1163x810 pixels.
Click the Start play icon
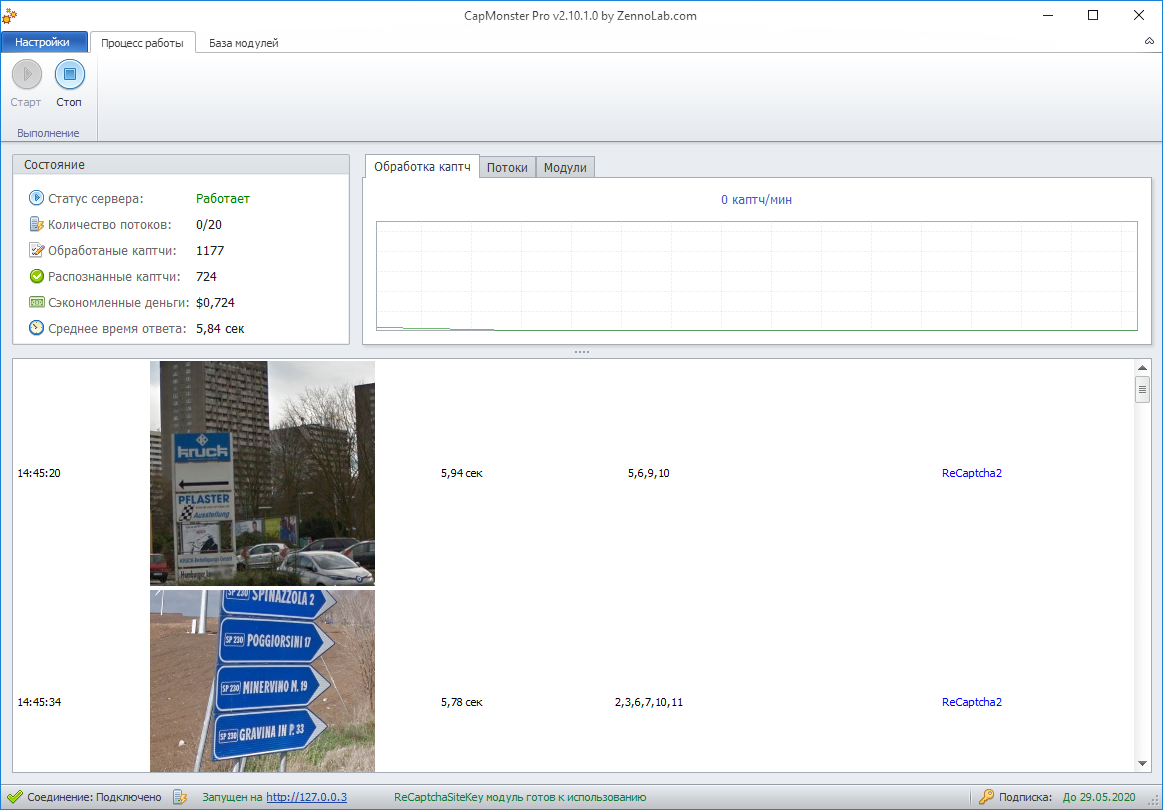tap(27, 74)
